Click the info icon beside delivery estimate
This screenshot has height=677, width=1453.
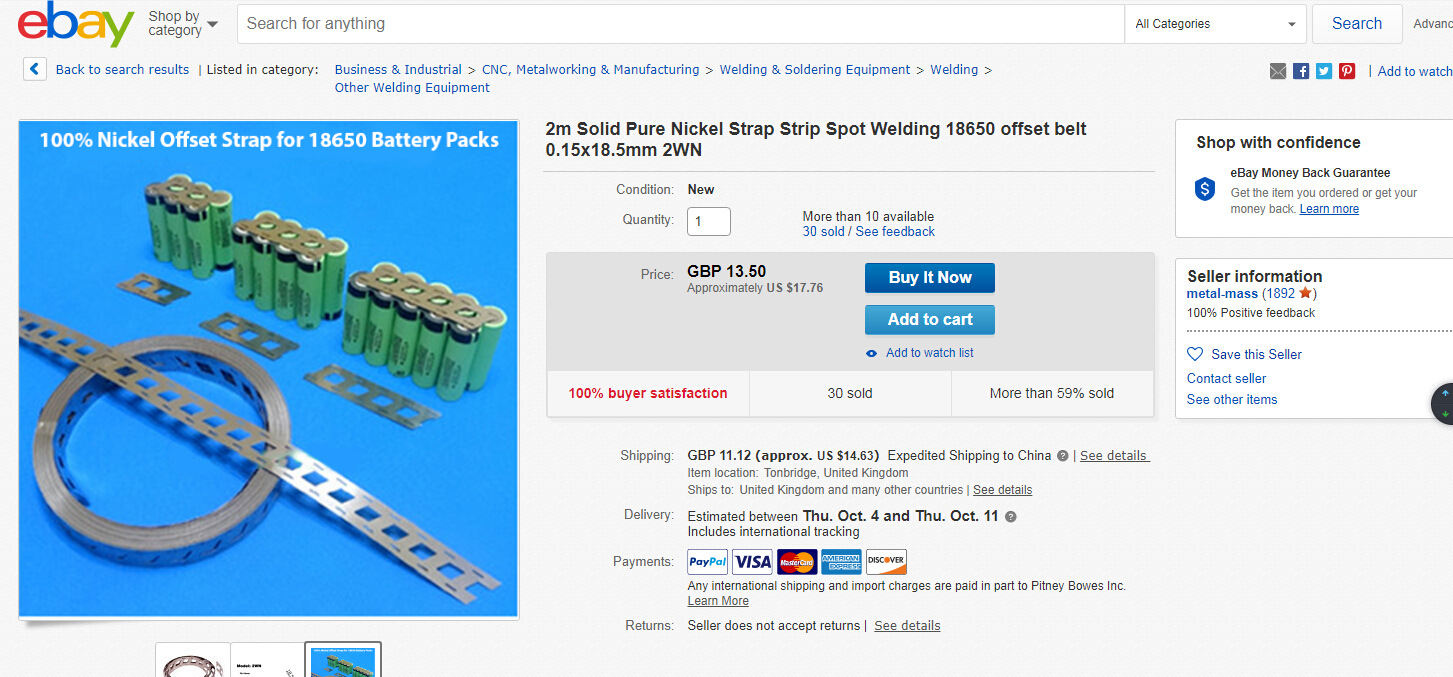(1010, 517)
